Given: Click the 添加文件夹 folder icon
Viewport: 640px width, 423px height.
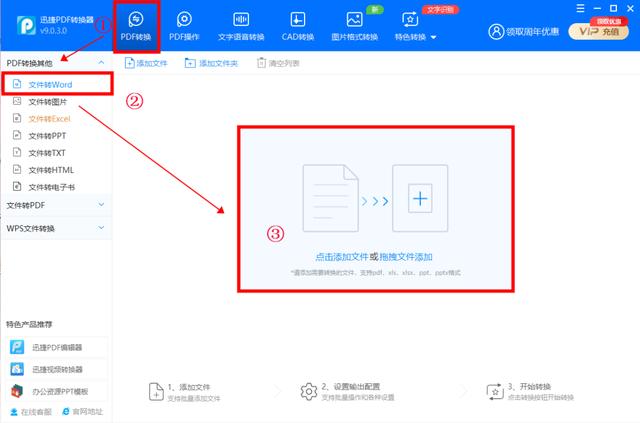Looking at the screenshot, I should [x=190, y=63].
